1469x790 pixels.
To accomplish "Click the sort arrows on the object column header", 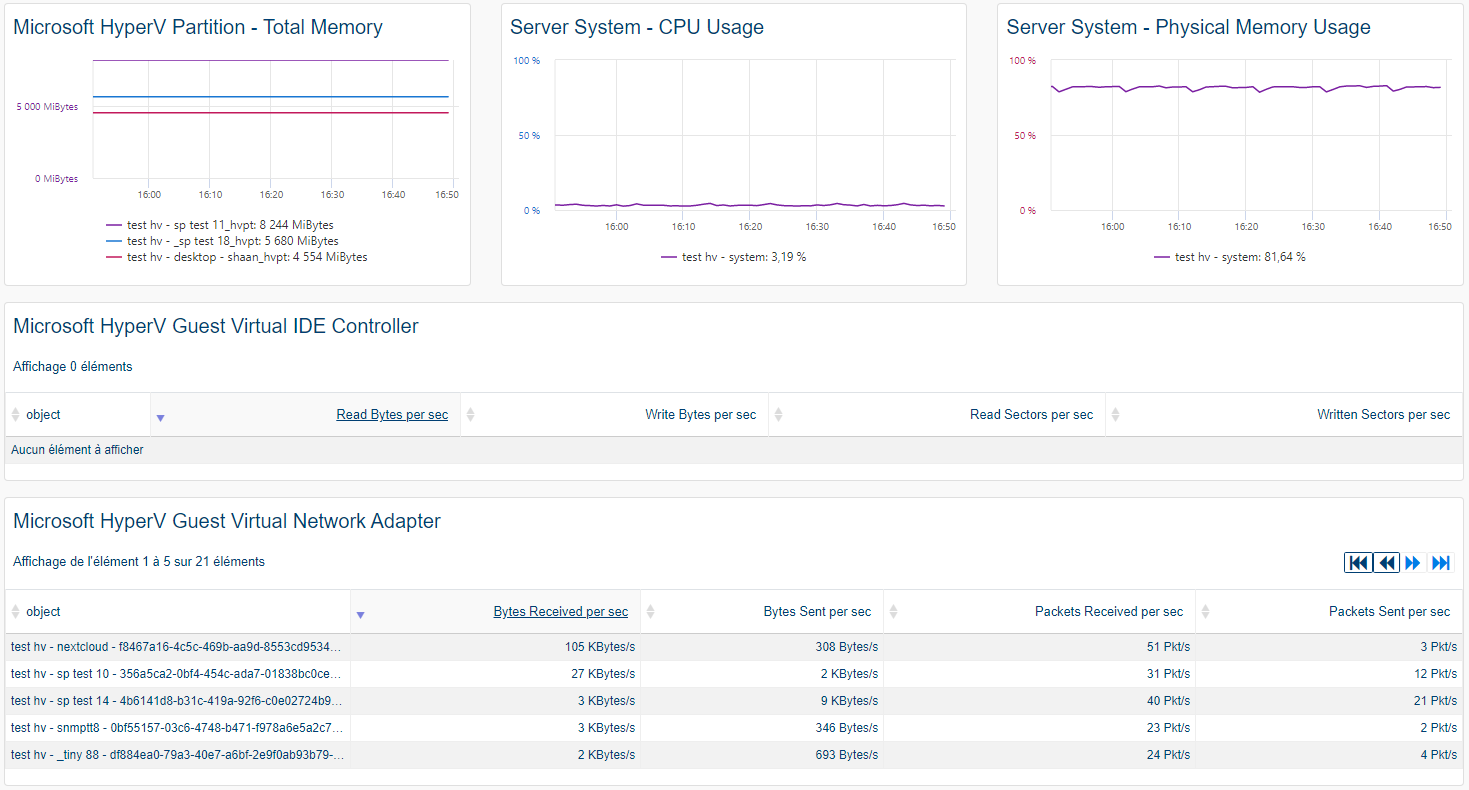I will click(14, 611).
